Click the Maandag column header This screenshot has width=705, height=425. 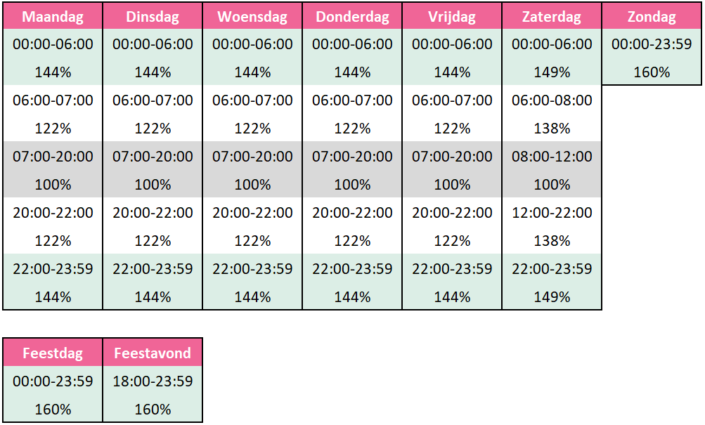click(52, 17)
